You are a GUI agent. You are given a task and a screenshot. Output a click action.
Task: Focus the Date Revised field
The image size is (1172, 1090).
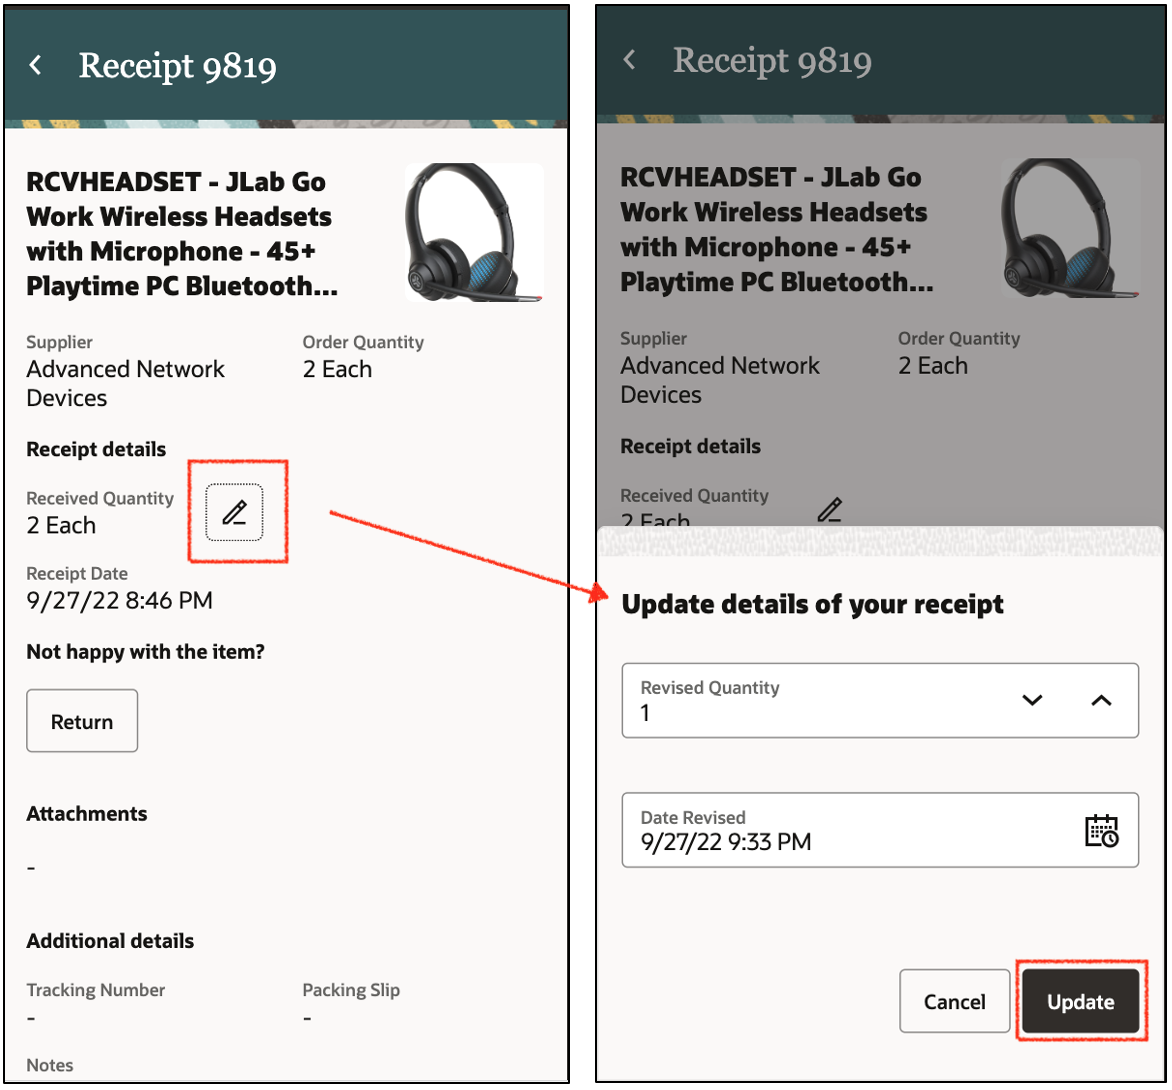pos(880,830)
